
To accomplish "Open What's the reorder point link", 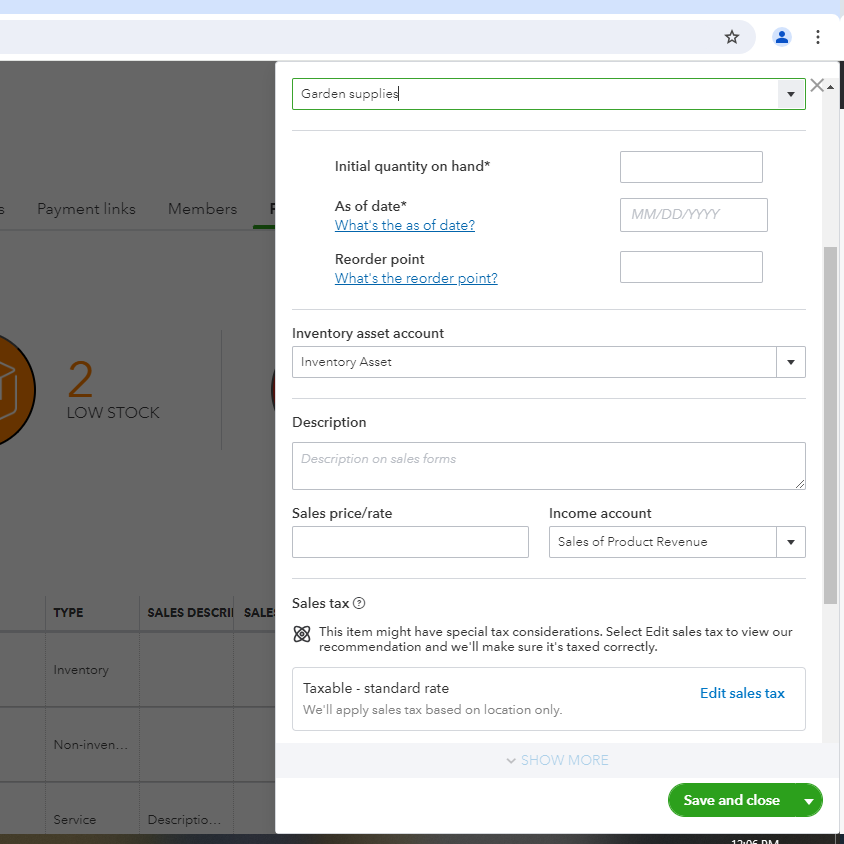I will [416, 278].
